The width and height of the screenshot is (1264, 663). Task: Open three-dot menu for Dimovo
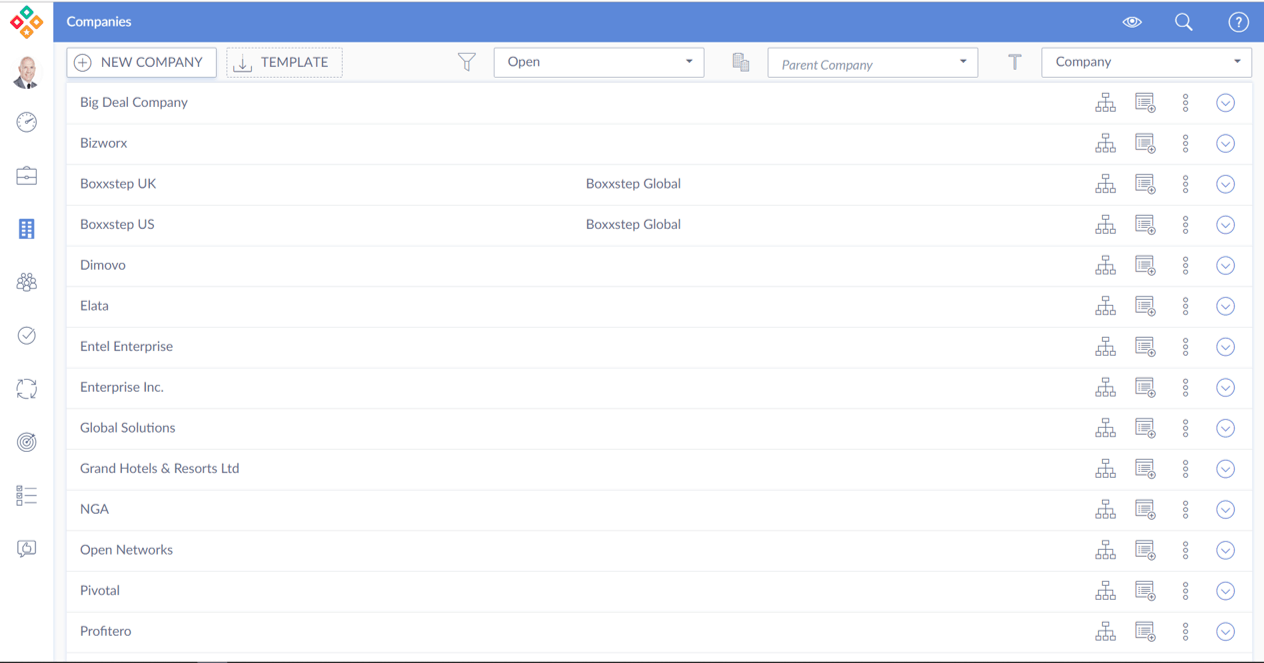pos(1185,266)
